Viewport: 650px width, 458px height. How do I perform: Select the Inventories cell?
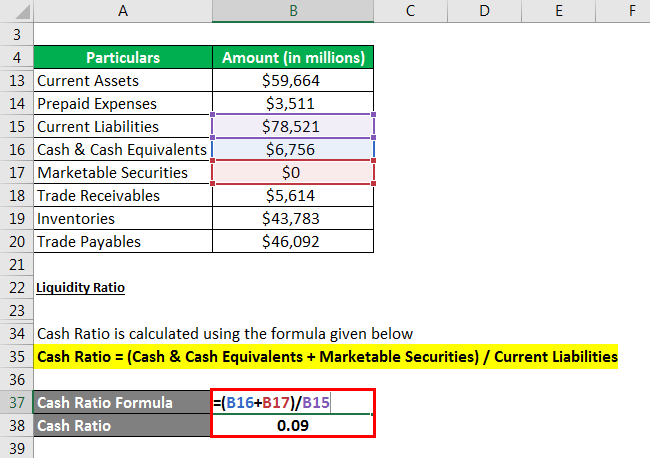coord(123,218)
